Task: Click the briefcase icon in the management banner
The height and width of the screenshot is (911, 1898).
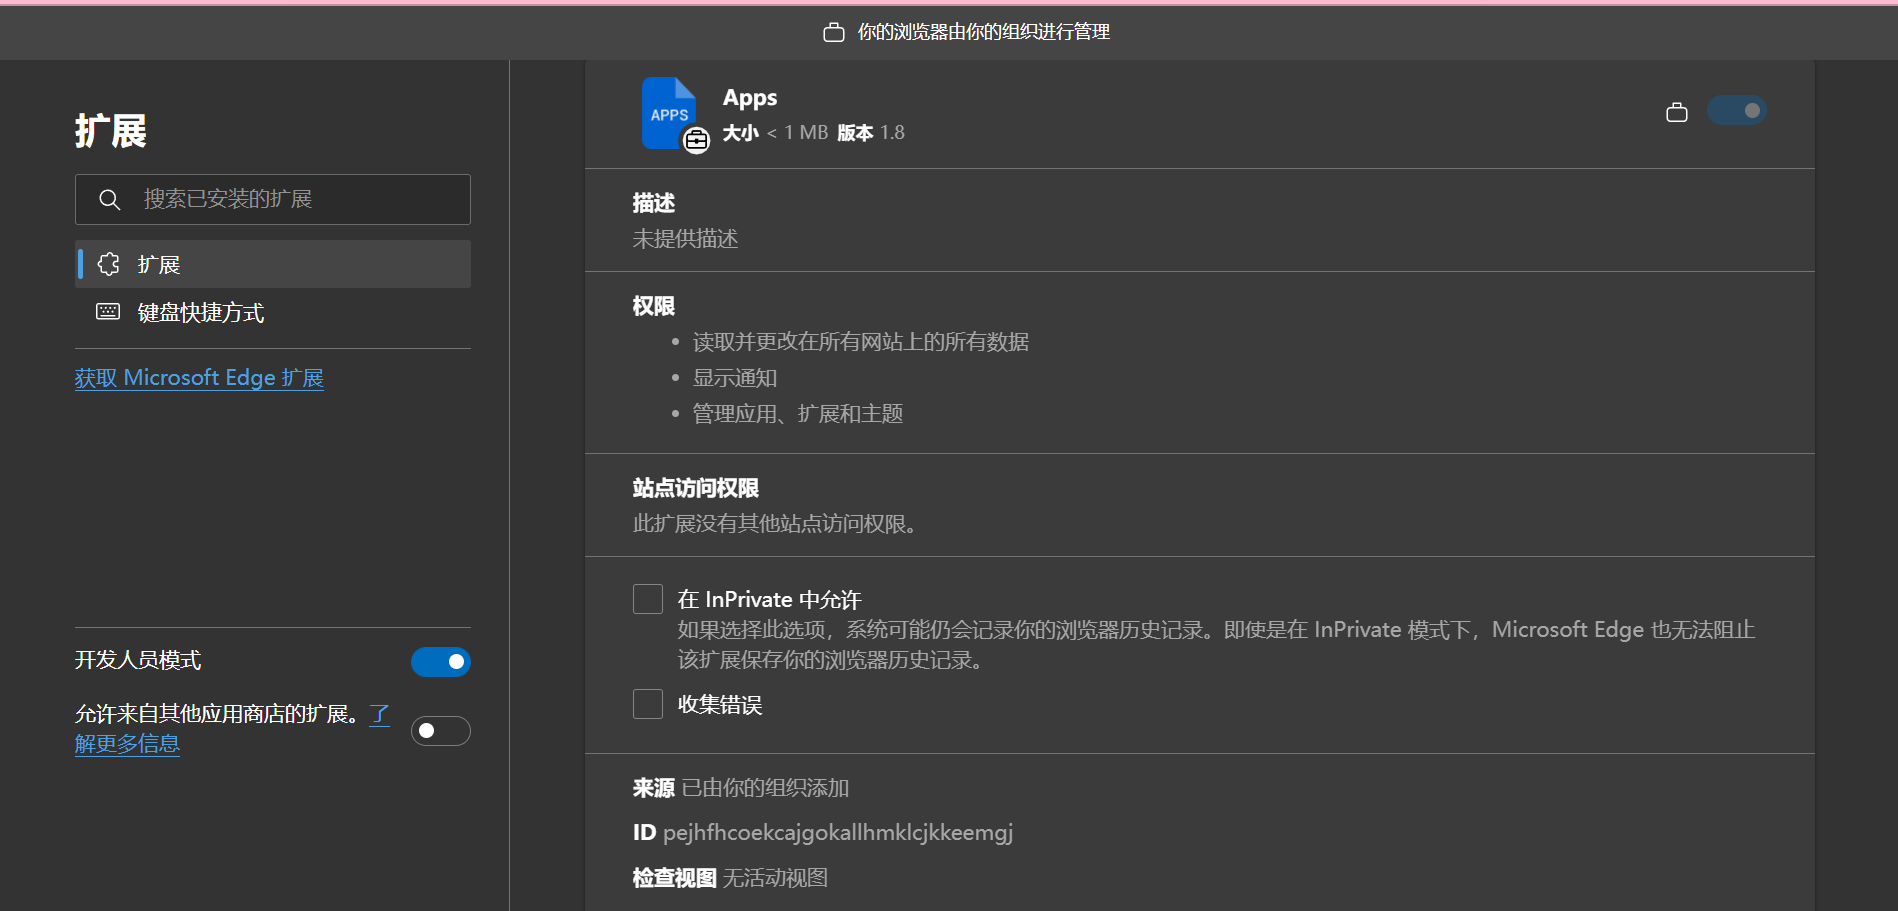Action: [833, 33]
